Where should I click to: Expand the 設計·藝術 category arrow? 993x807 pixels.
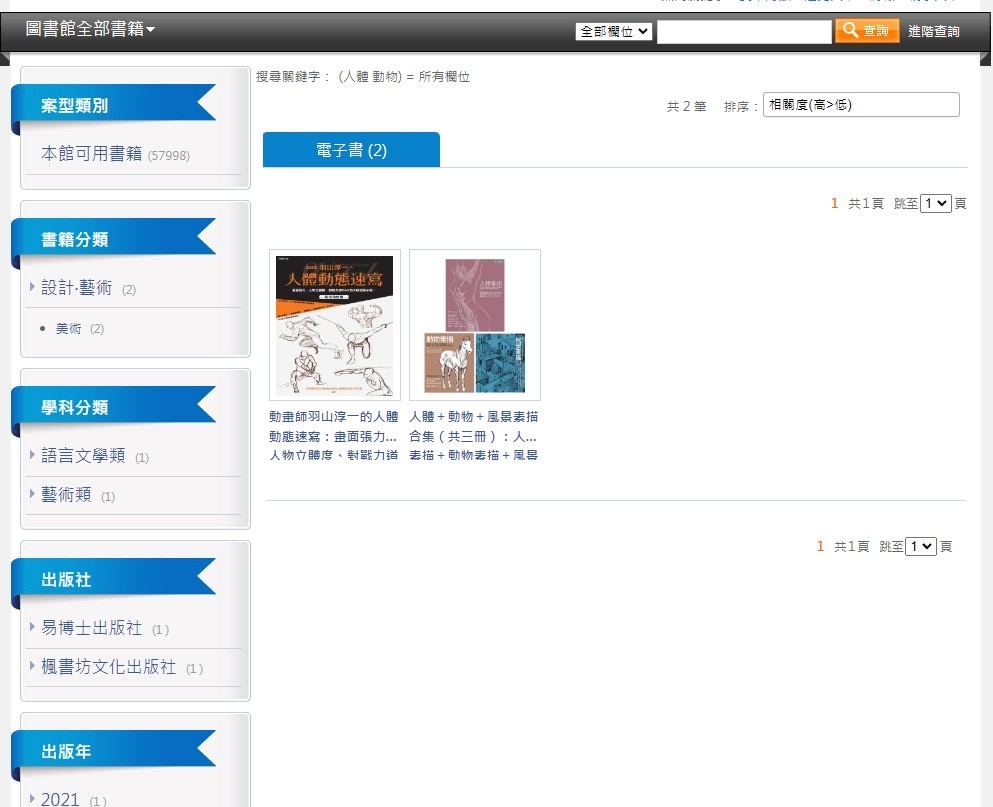point(32,287)
